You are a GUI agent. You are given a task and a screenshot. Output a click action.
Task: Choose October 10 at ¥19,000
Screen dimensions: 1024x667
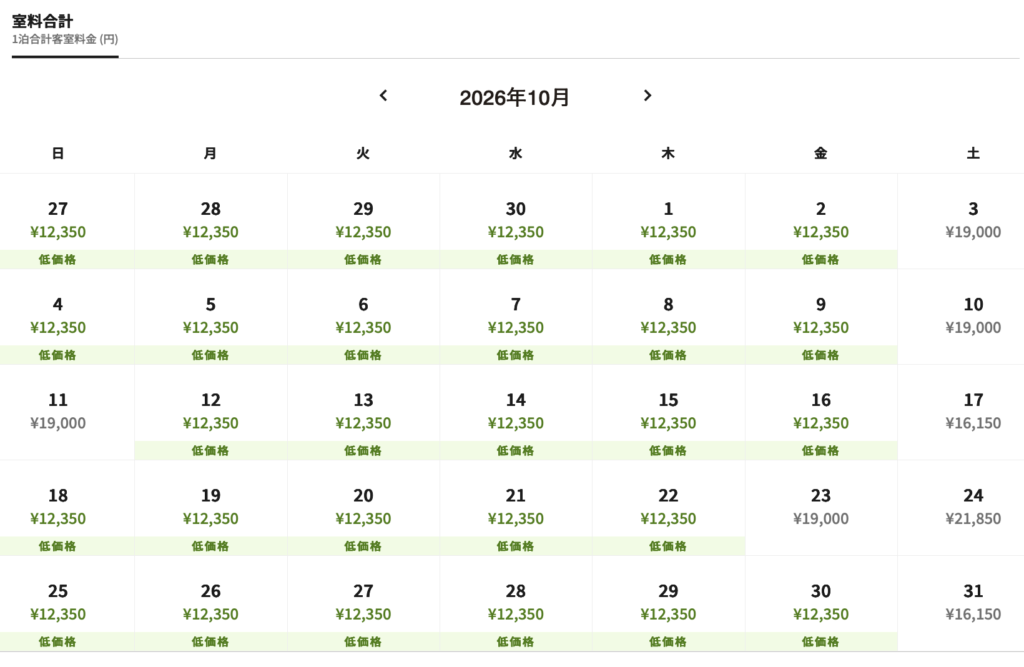(x=972, y=316)
